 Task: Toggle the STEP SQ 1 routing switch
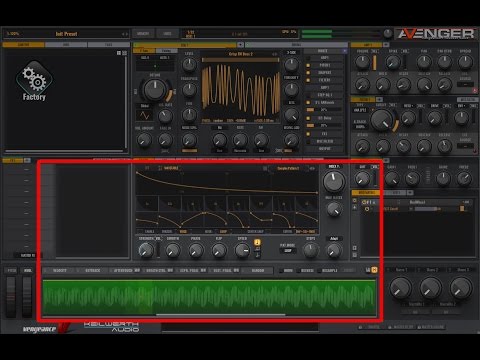(308, 95)
